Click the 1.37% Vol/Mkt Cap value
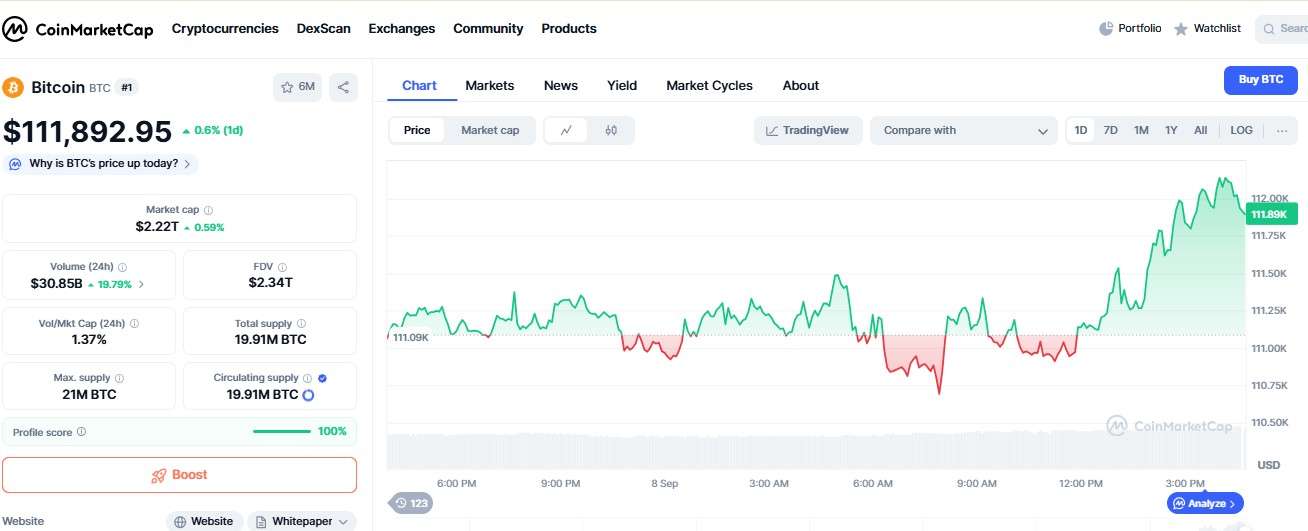The image size is (1308, 531). click(89, 340)
